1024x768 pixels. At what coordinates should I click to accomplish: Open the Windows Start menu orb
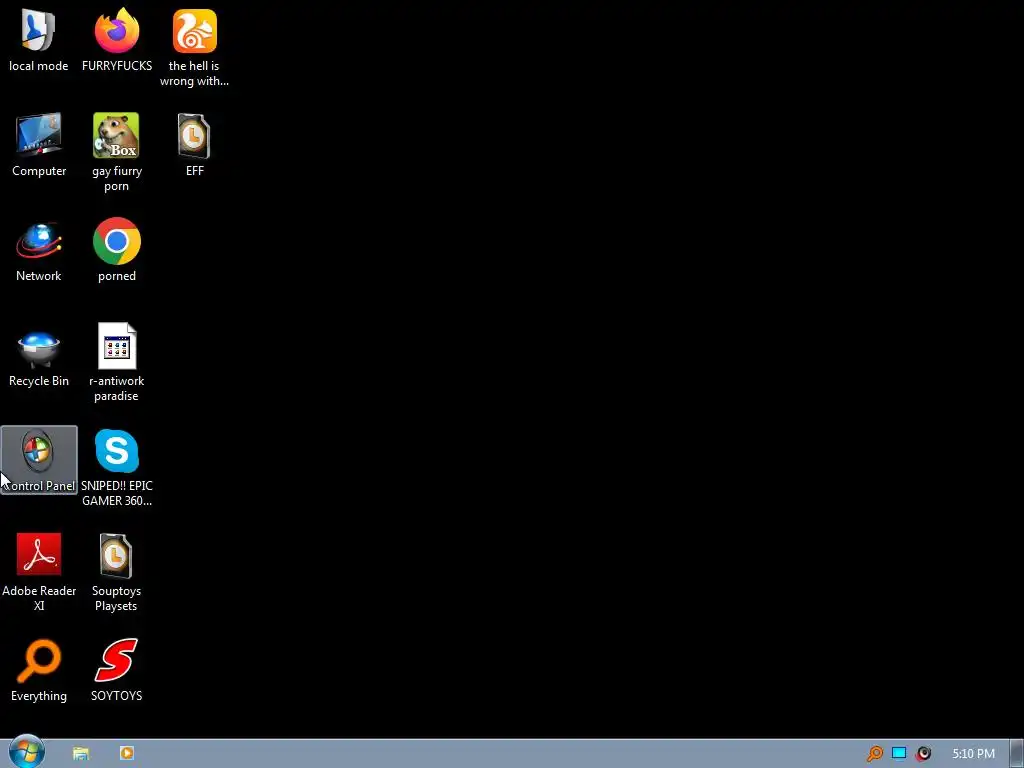[27, 752]
